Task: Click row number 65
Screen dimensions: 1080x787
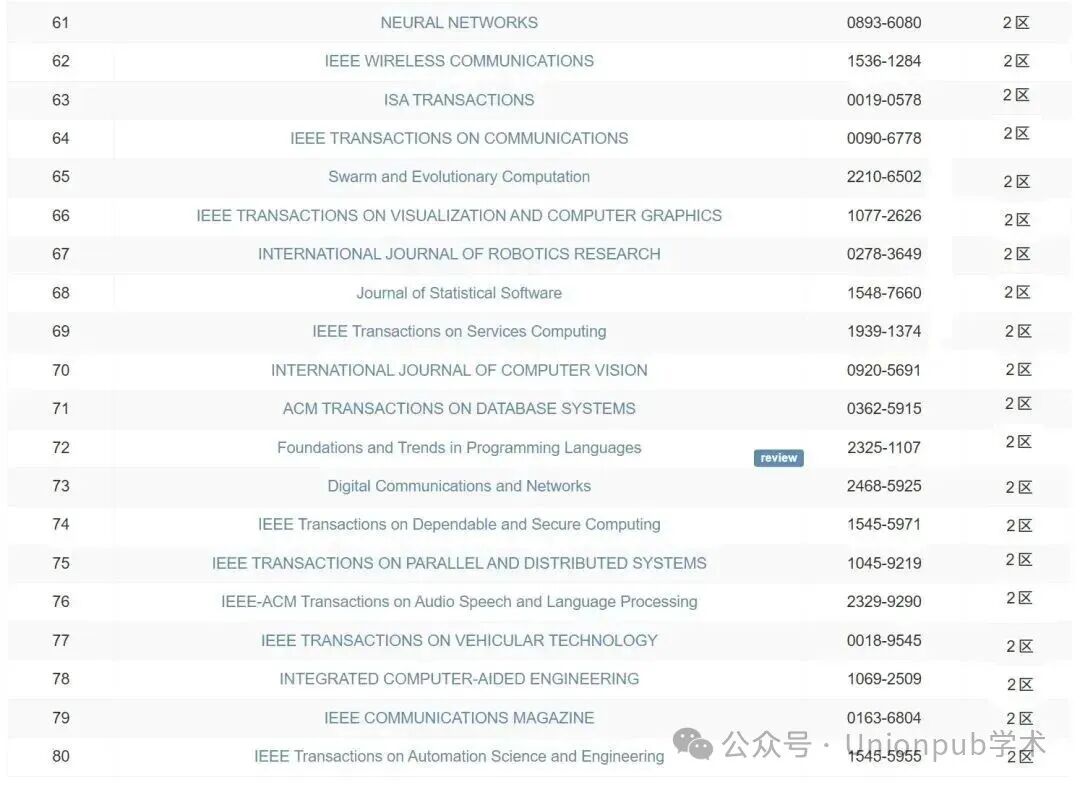Action: (x=61, y=177)
